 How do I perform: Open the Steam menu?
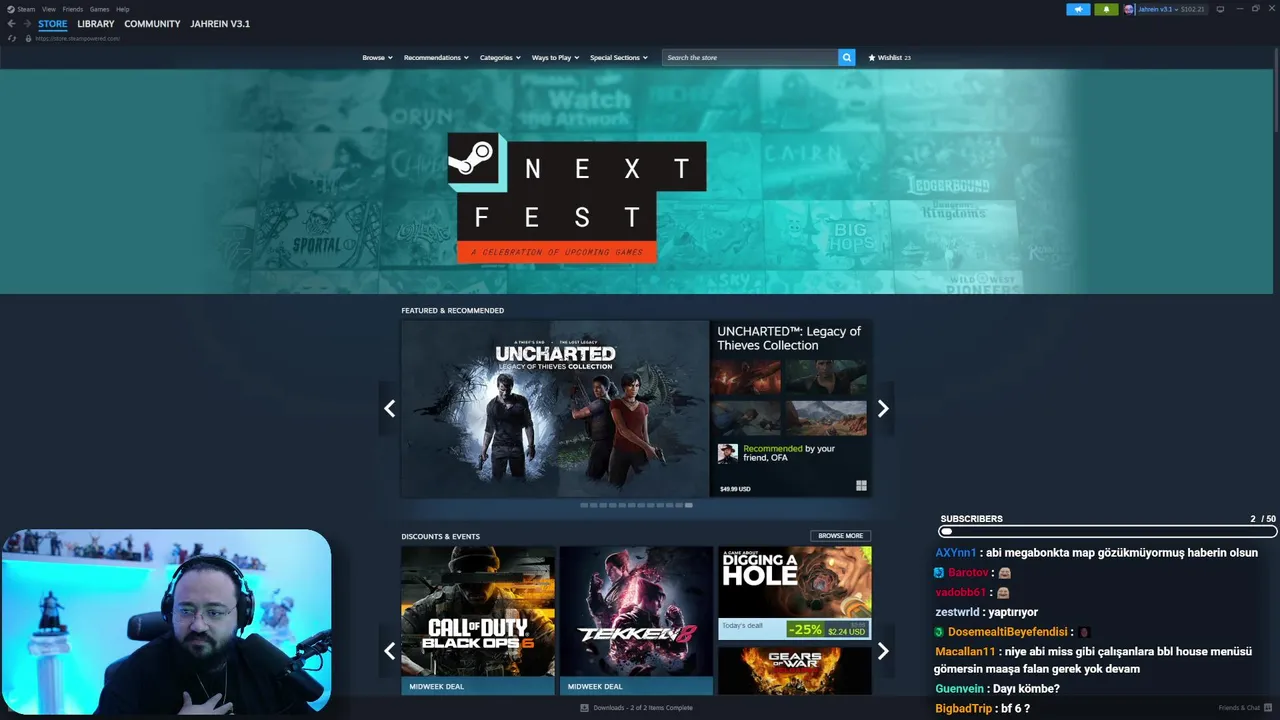(26, 9)
